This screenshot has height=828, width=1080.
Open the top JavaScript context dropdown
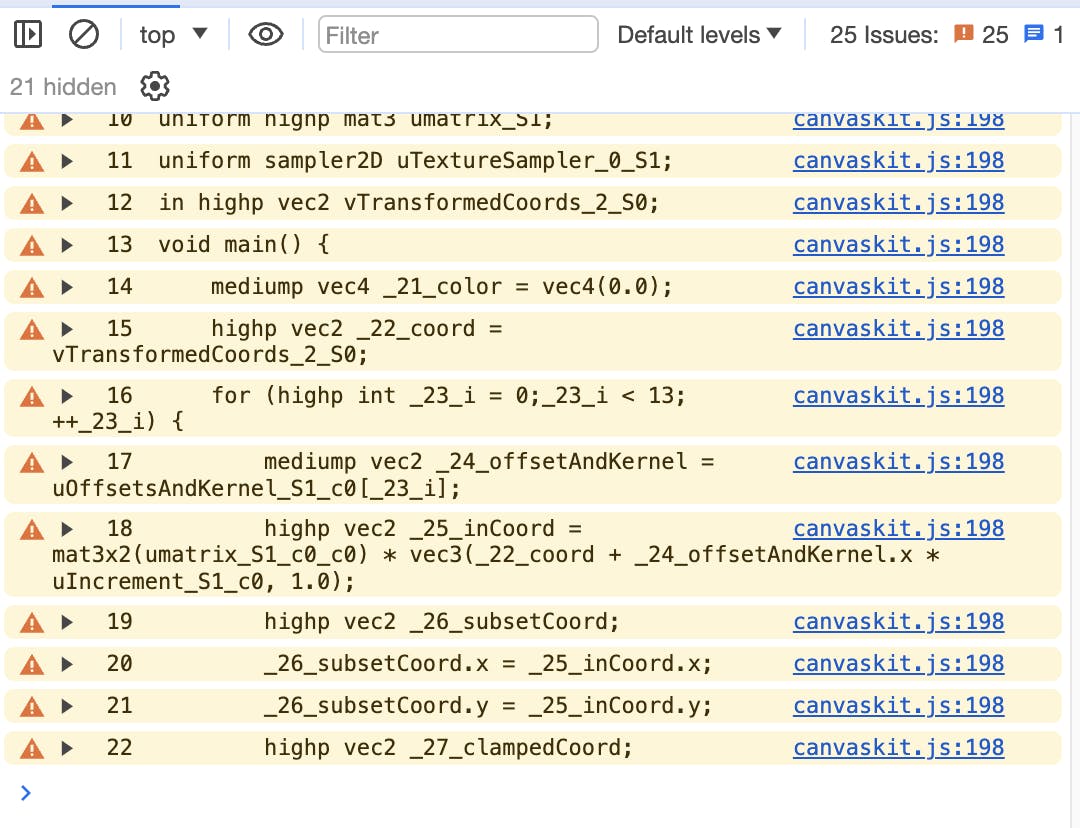coord(173,35)
